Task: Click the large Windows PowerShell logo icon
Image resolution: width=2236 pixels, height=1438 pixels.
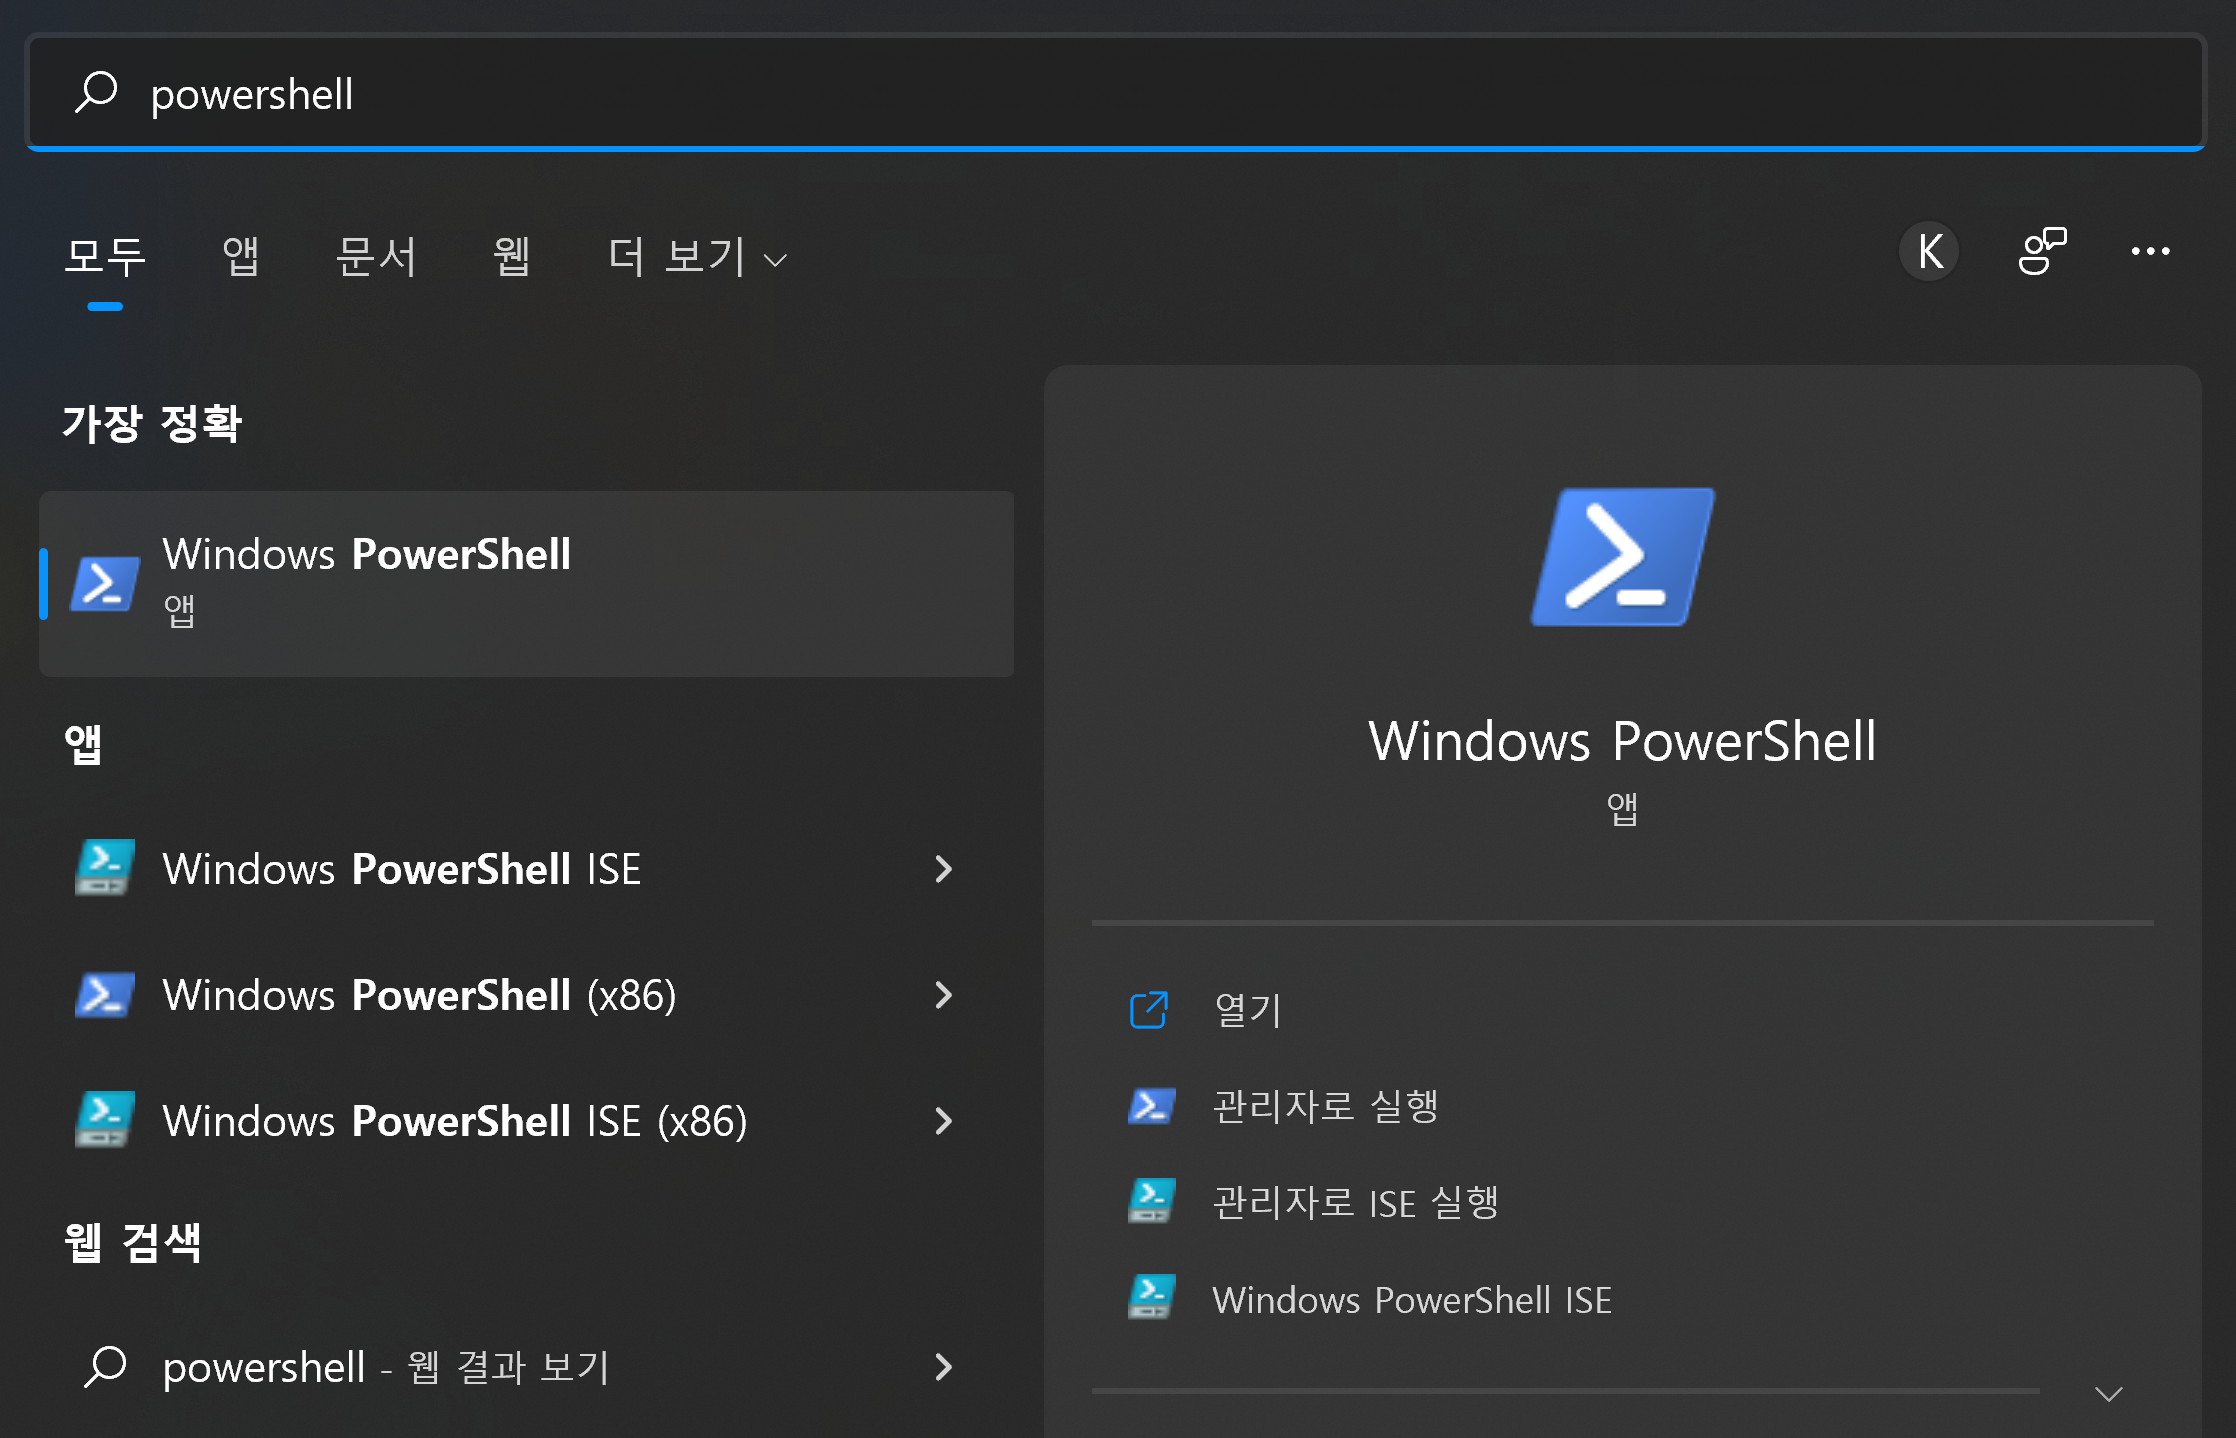Action: tap(1622, 557)
